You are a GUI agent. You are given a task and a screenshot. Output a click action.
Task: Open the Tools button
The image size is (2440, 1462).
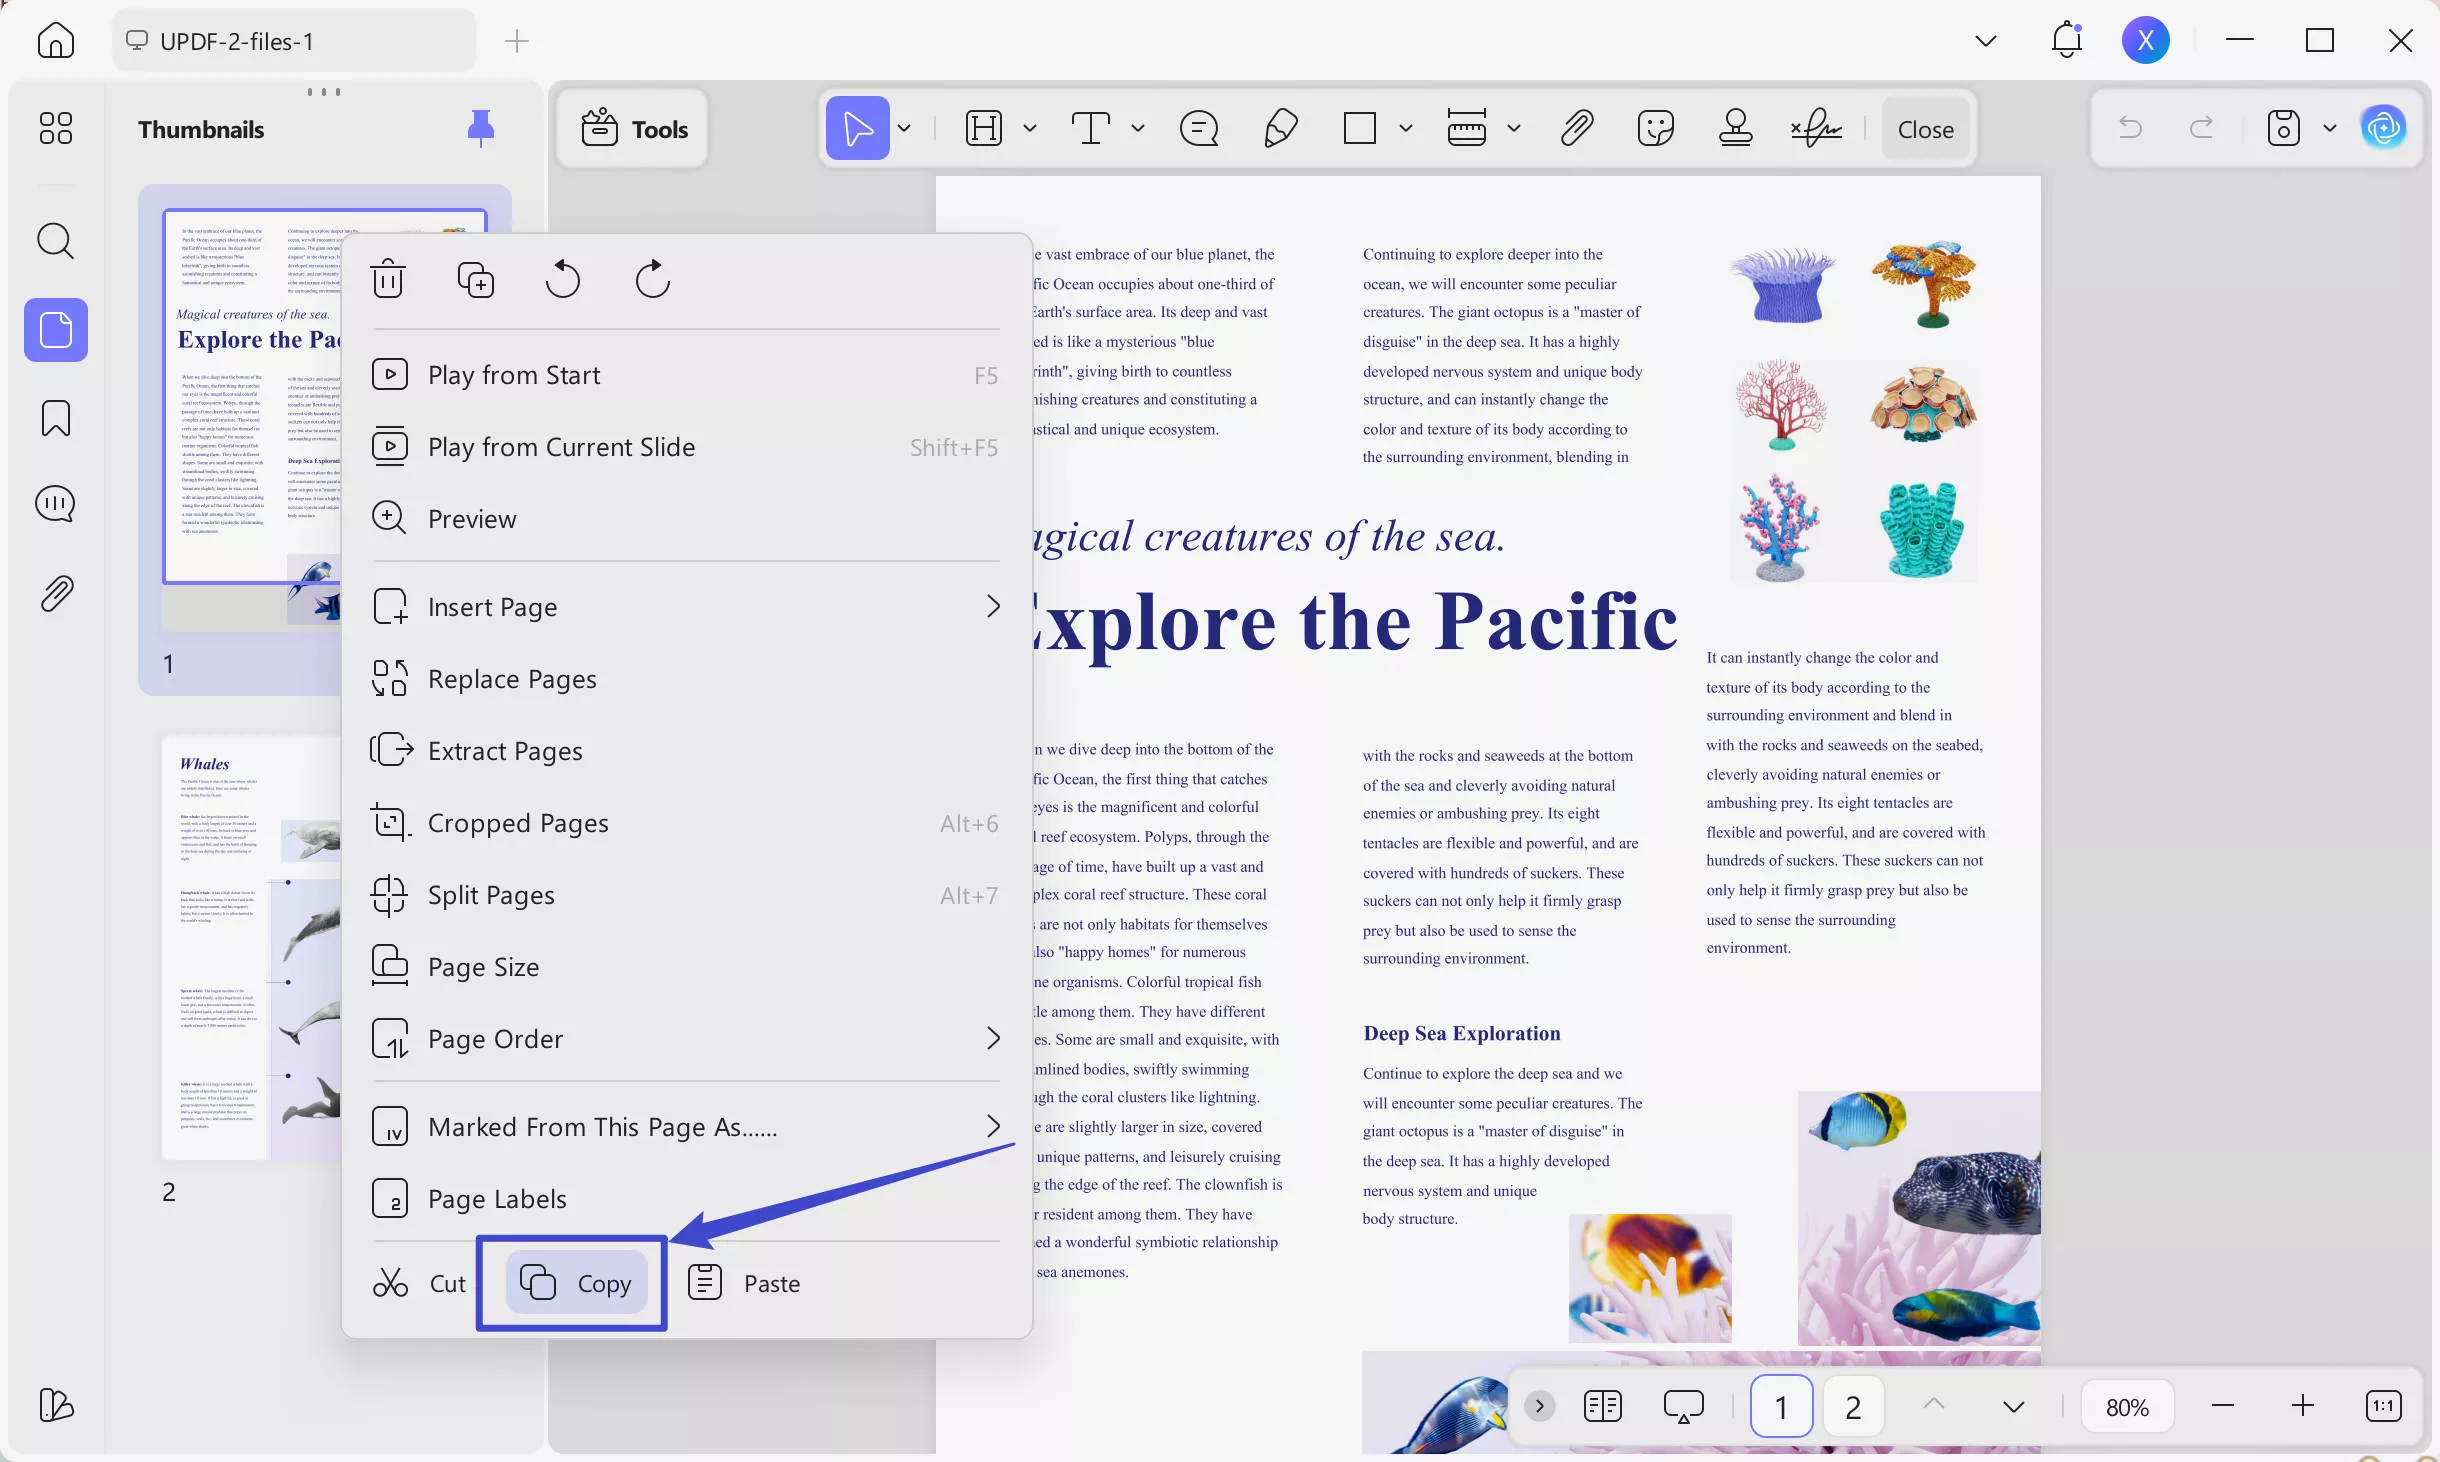[x=634, y=128]
